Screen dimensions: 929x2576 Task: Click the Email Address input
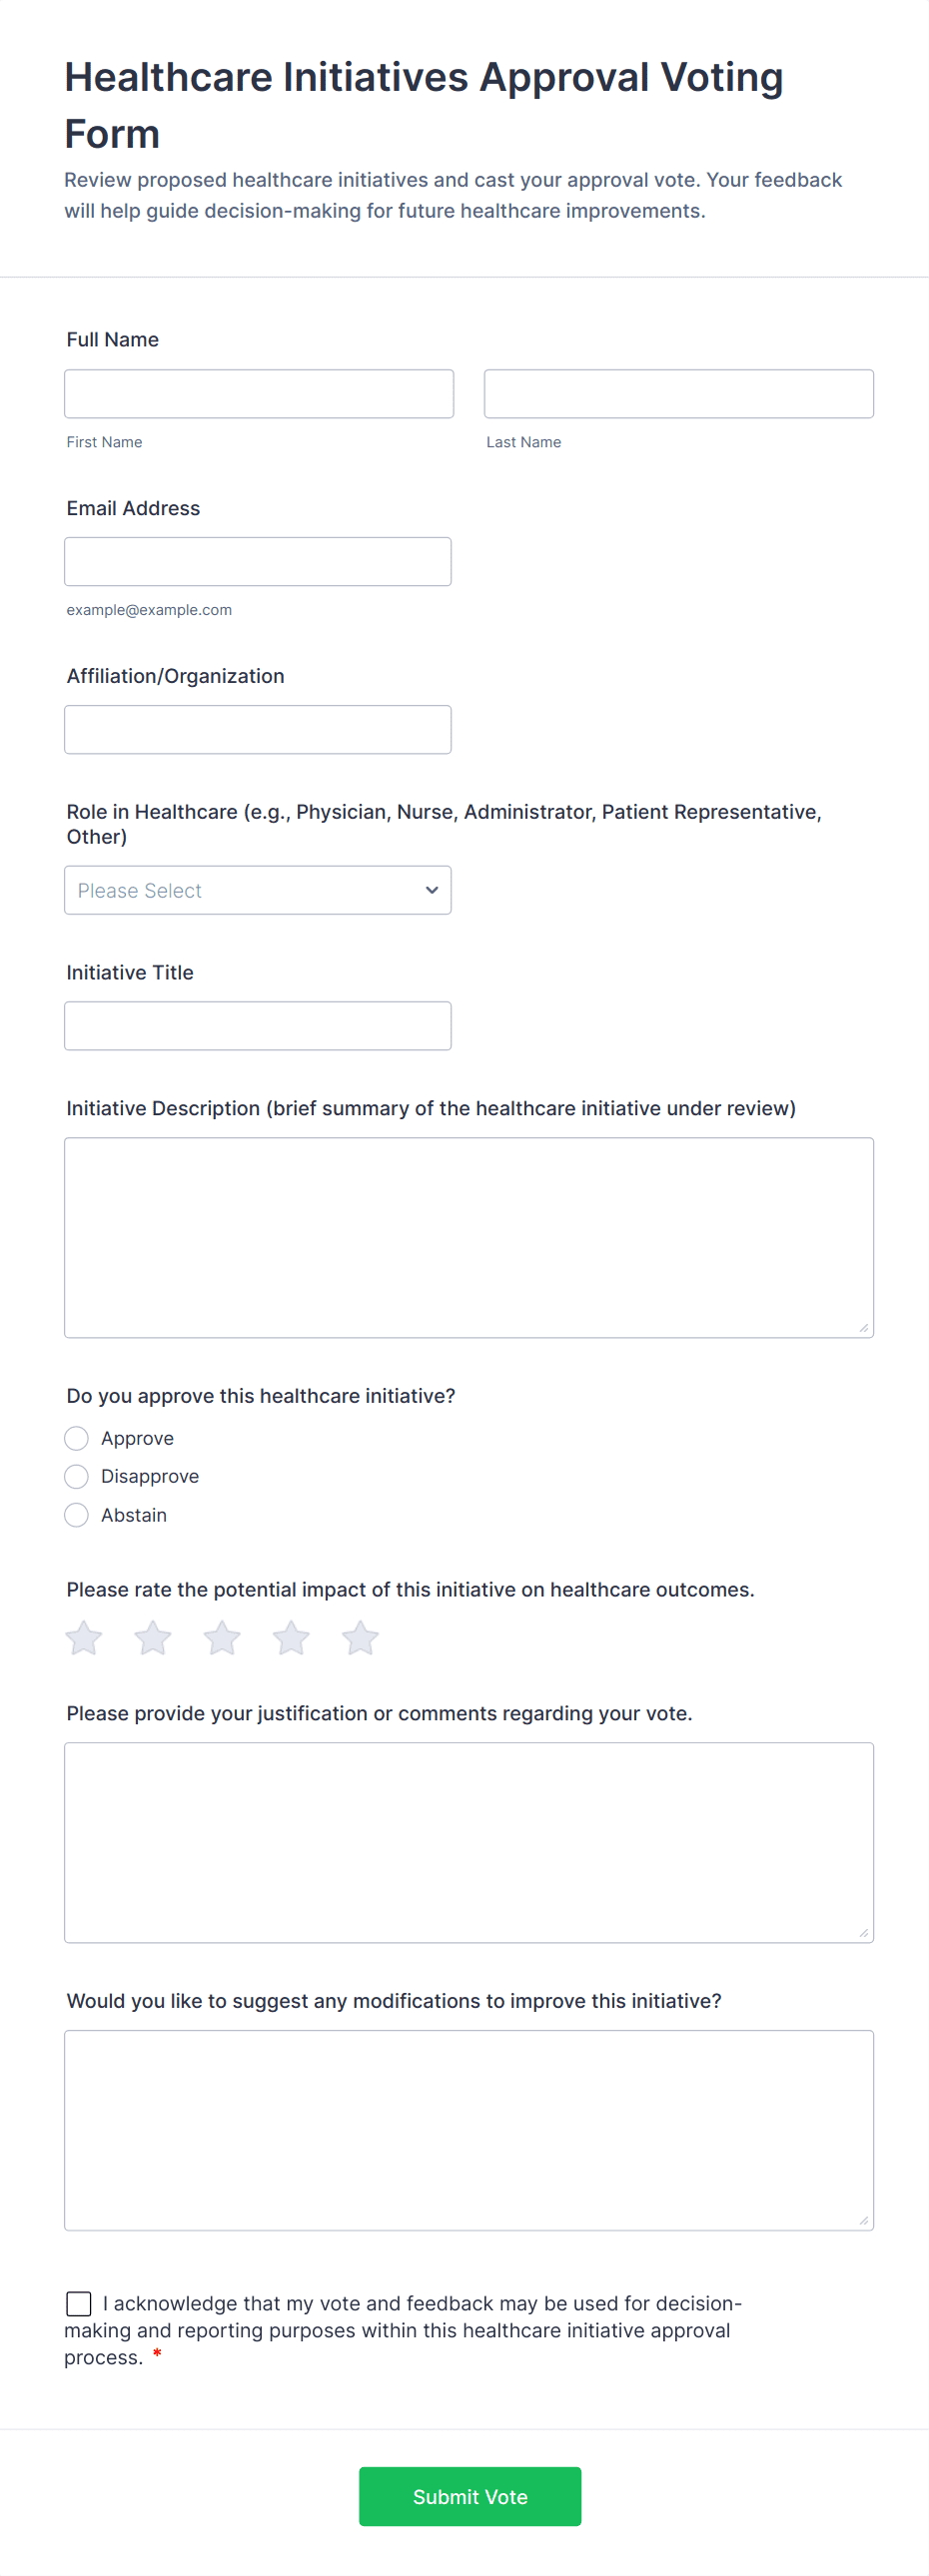(258, 562)
